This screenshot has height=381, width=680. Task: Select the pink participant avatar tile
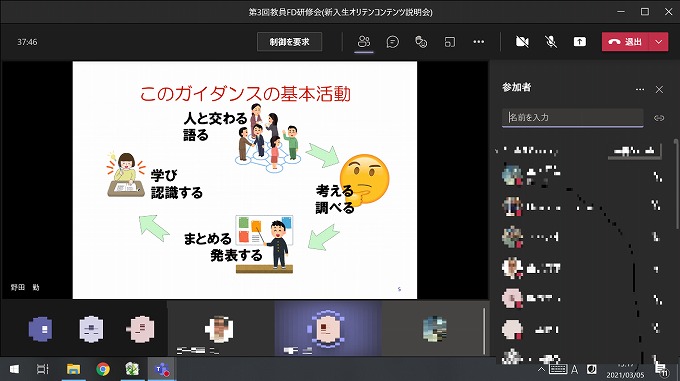click(x=141, y=329)
